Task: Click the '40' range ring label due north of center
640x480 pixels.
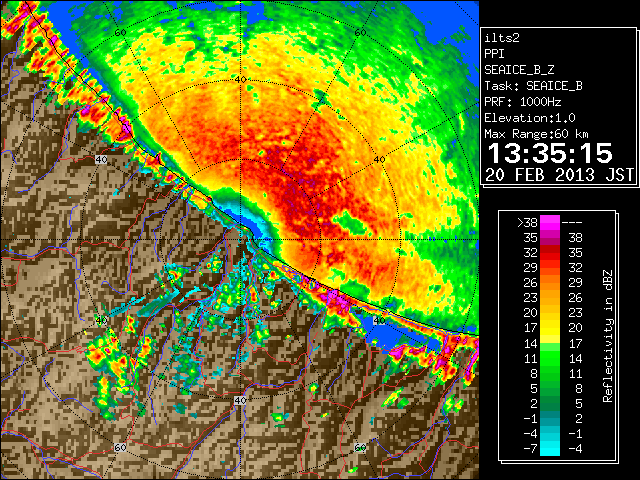Action: pyautogui.click(x=240, y=80)
